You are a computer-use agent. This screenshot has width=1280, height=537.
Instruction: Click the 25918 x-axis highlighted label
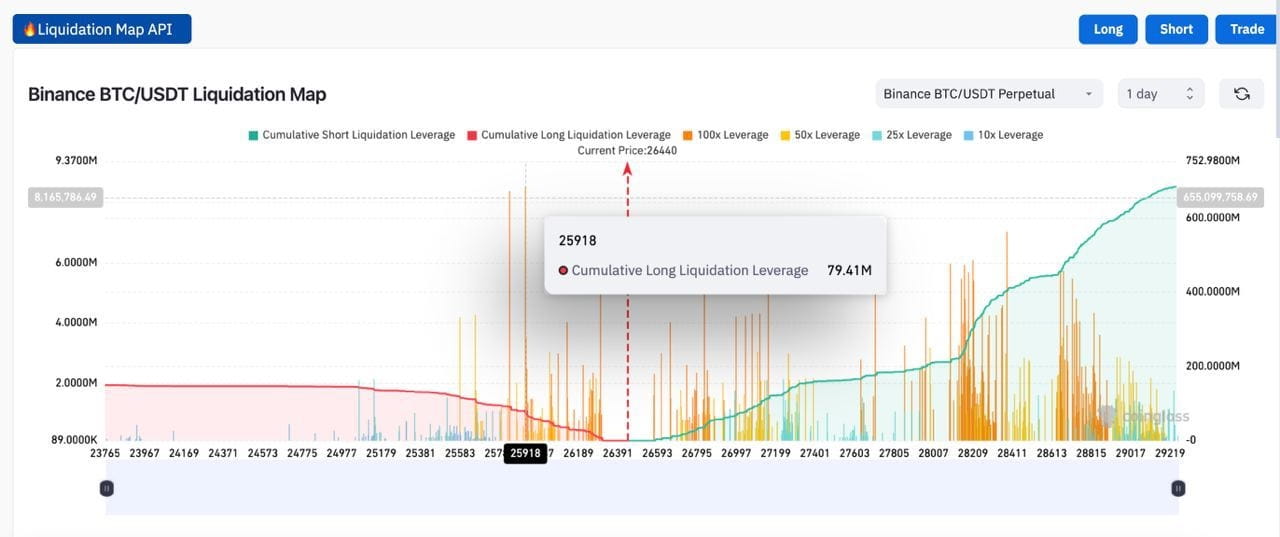[525, 453]
